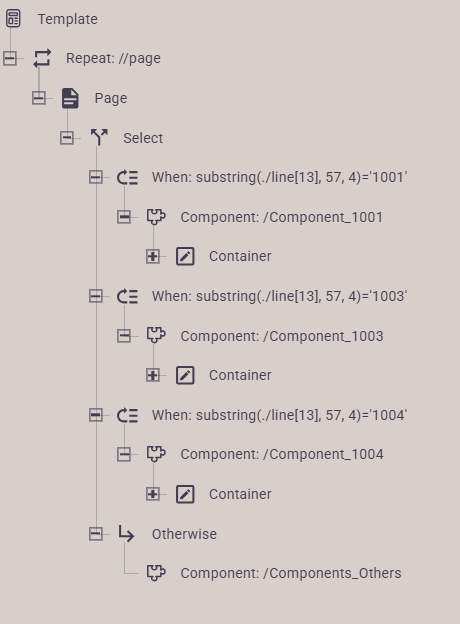Screen dimensions: 460x624
Task: Click the Repeat loop arrows icon
Action: pos(42,58)
